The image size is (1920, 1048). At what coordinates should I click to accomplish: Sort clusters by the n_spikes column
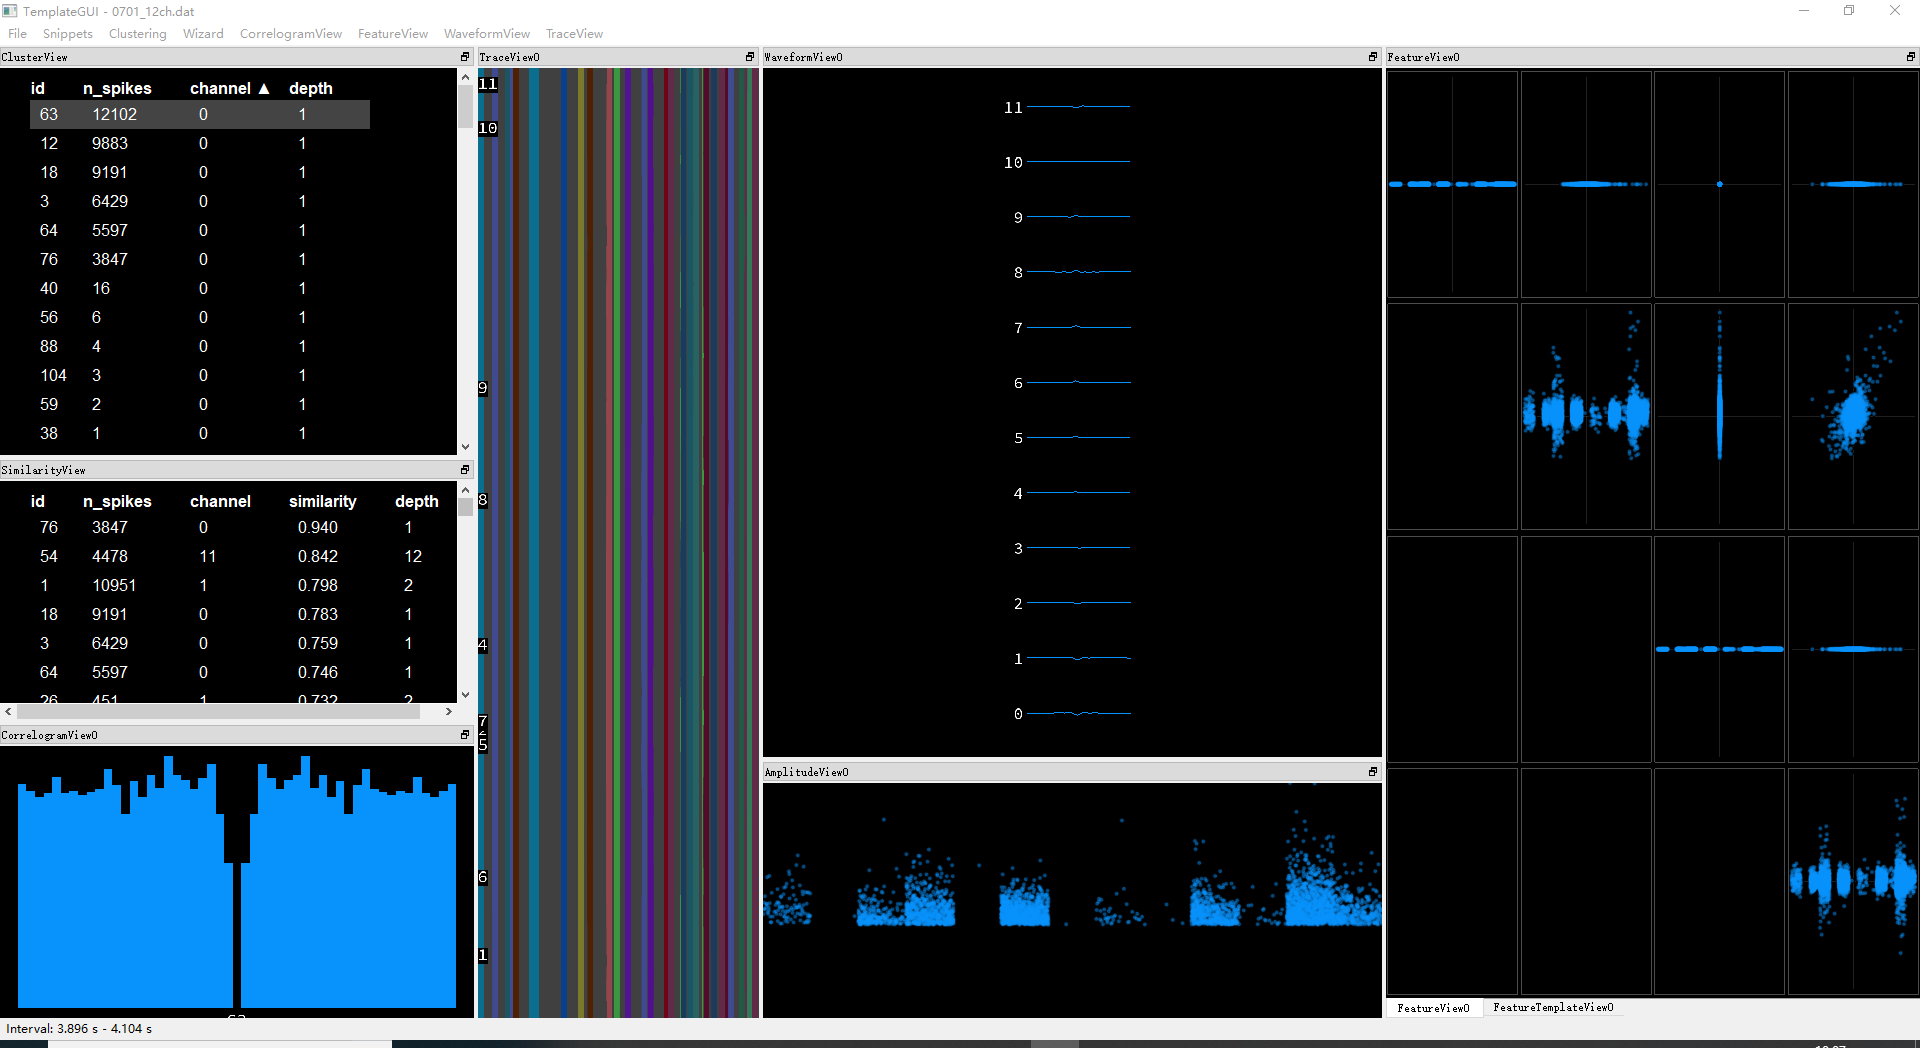117,88
